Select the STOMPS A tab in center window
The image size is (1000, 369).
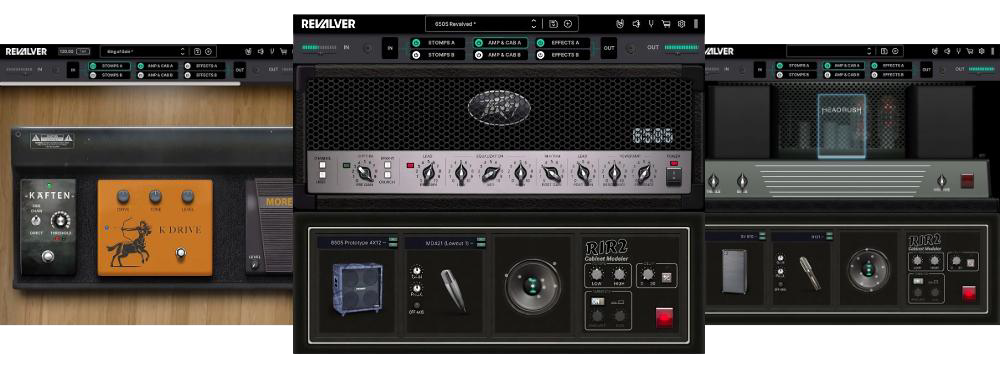pyautogui.click(x=438, y=43)
